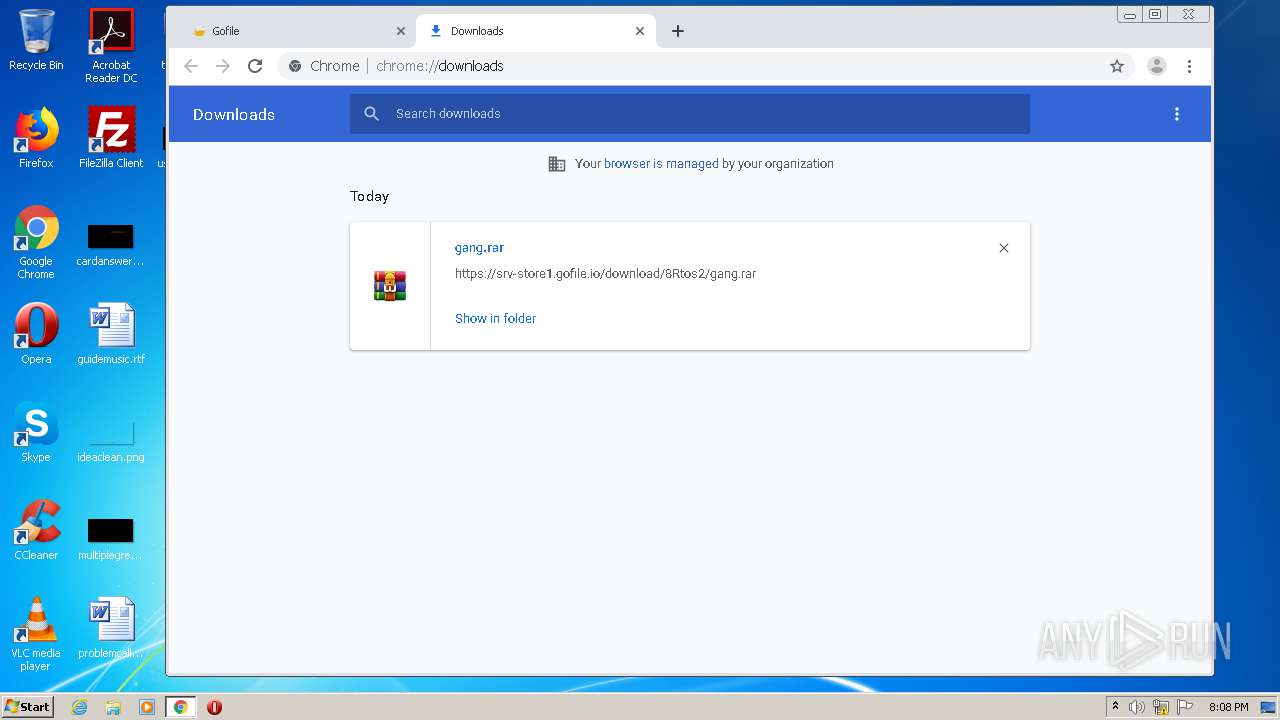Open CCleaner desktop shortcut
Screen dimensions: 1280x720
[x=36, y=530]
